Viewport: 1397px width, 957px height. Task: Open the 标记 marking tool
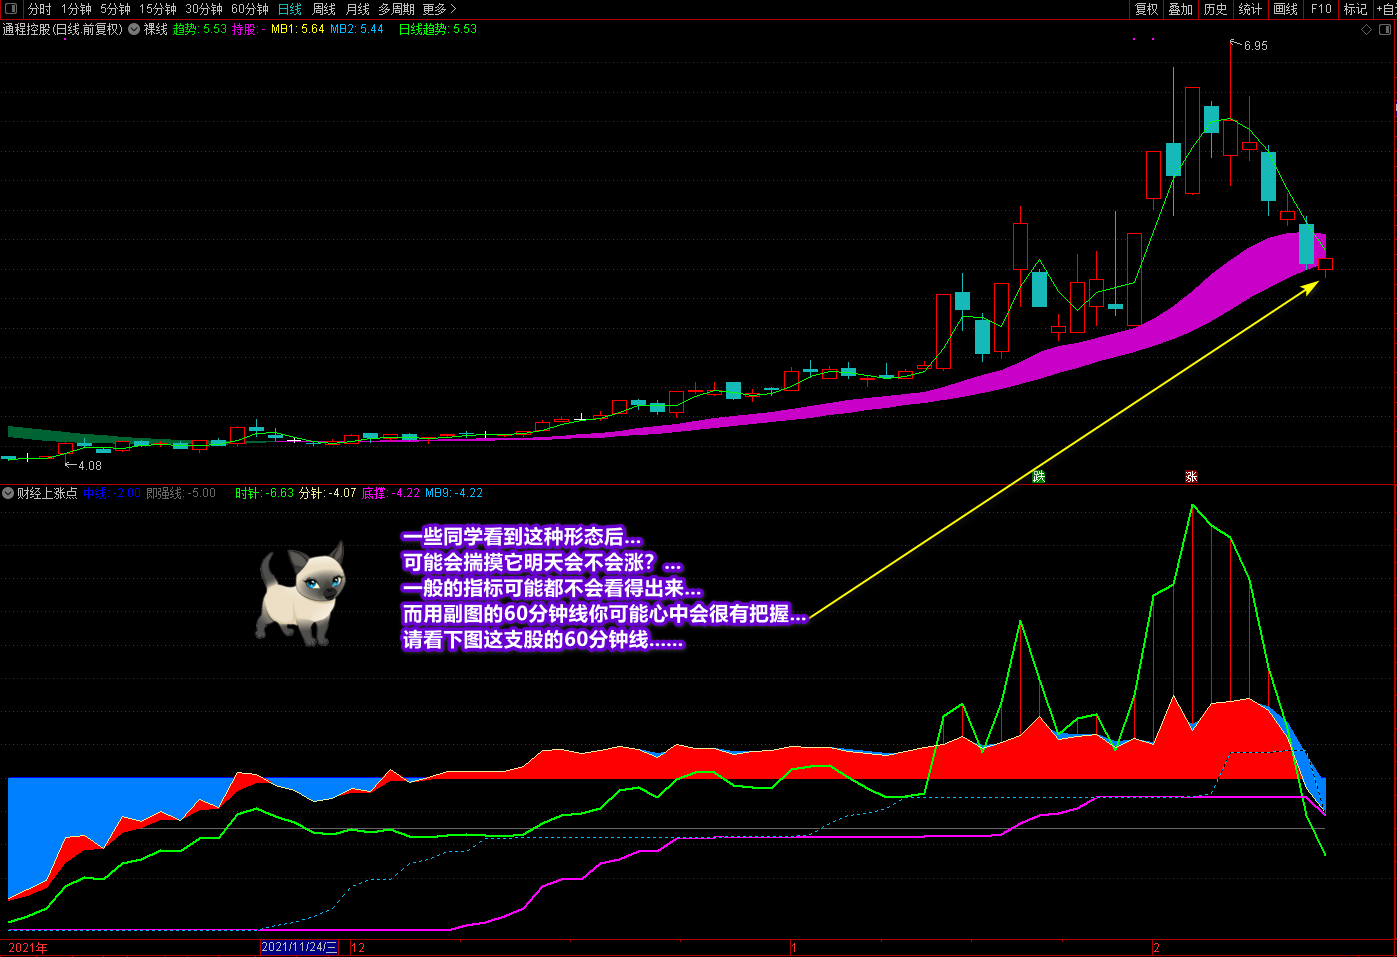click(x=1355, y=9)
